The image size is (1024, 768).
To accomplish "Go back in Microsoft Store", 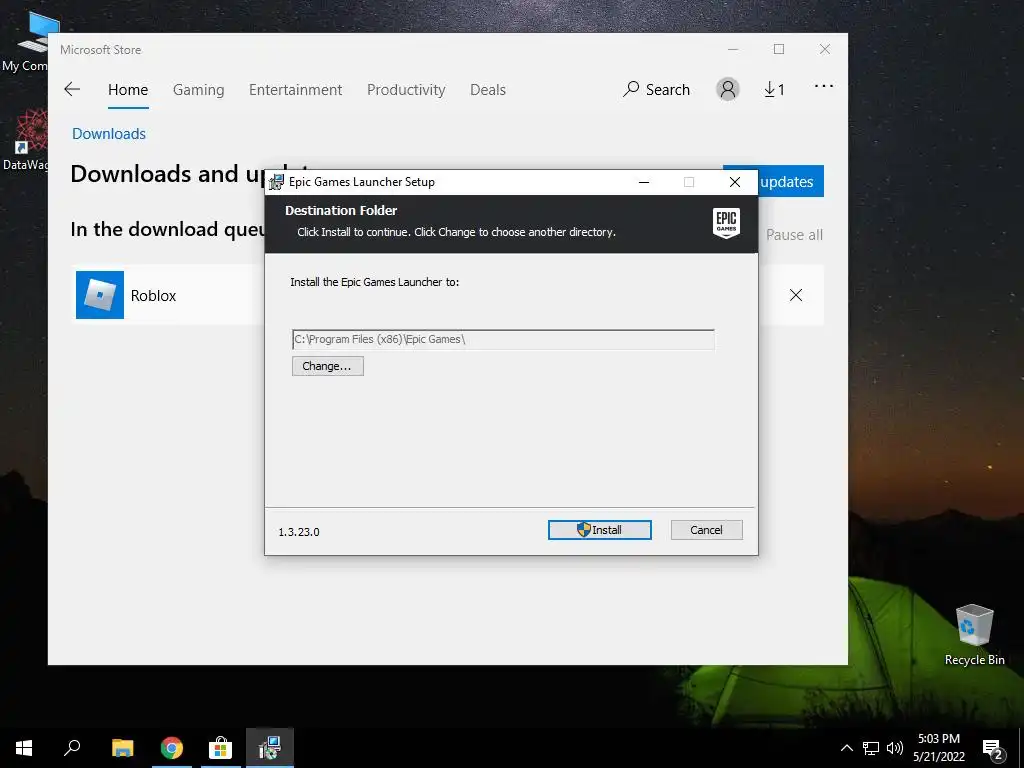I will coord(72,89).
